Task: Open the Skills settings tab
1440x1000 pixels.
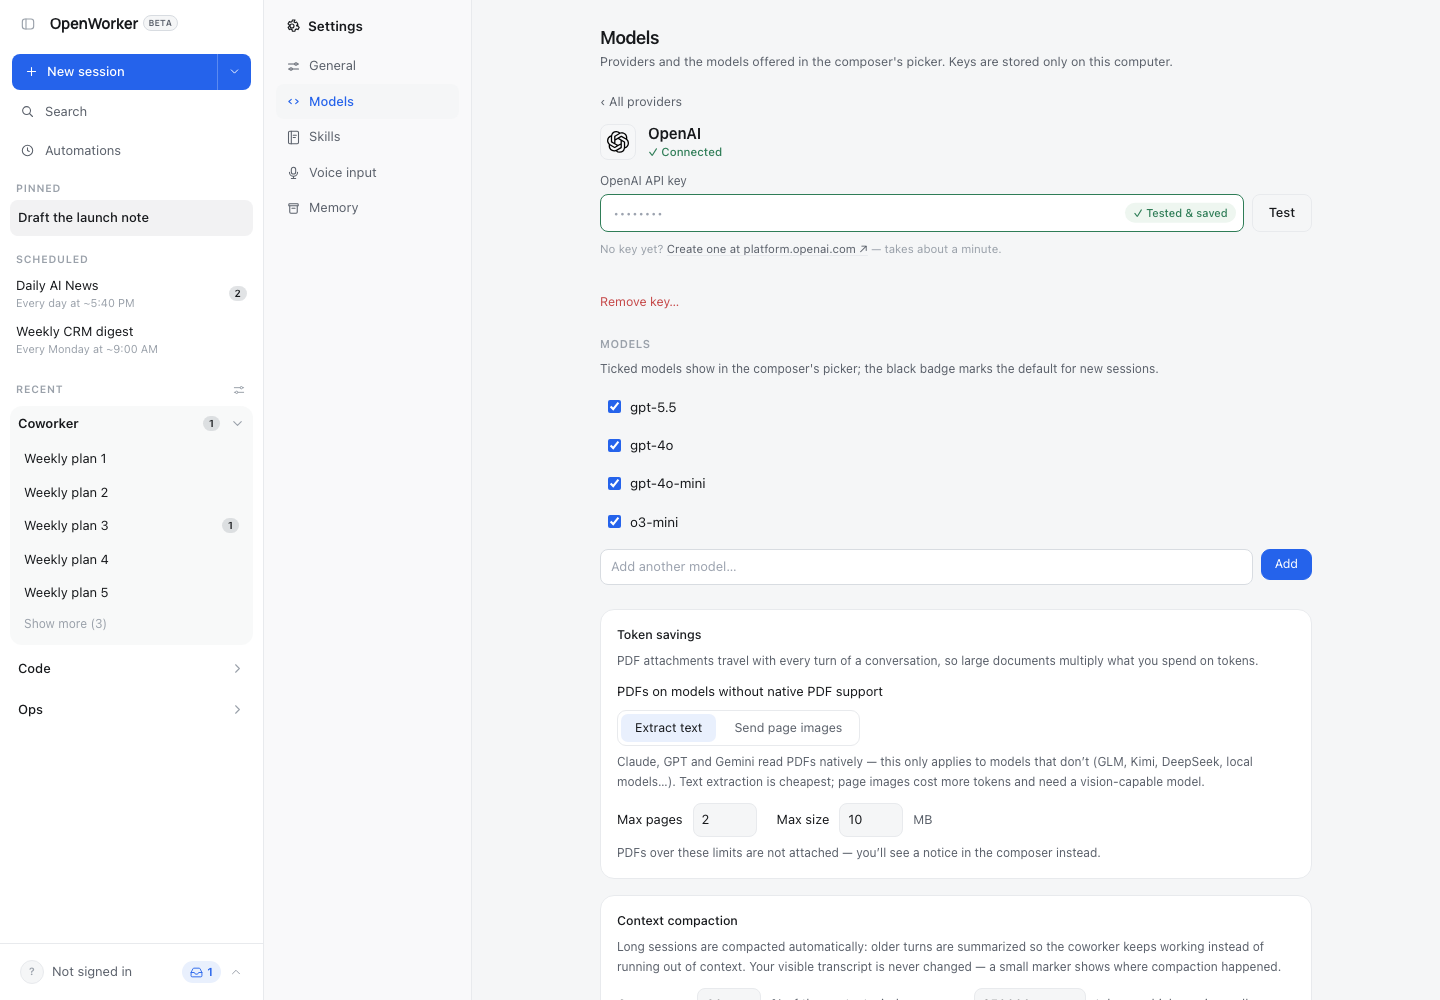Action: (368, 137)
